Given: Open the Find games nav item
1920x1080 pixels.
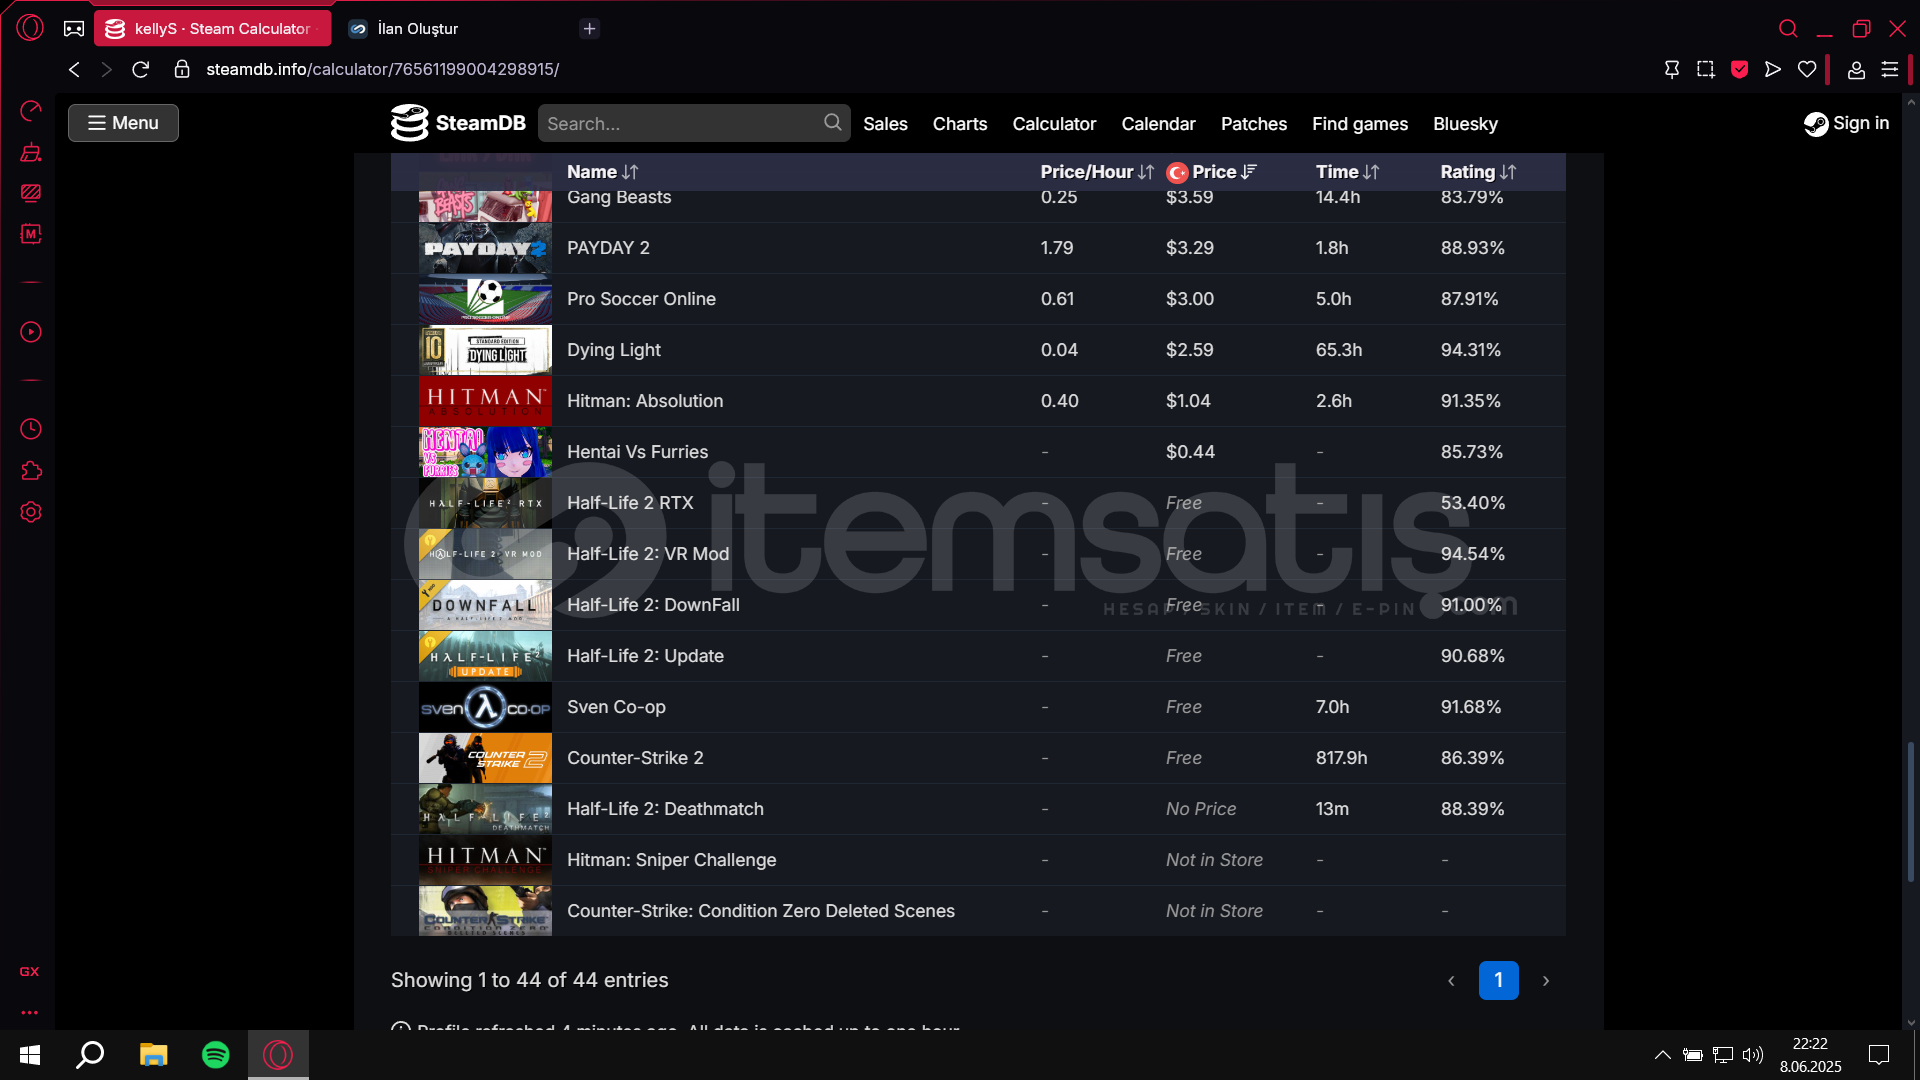Looking at the screenshot, I should (1360, 124).
